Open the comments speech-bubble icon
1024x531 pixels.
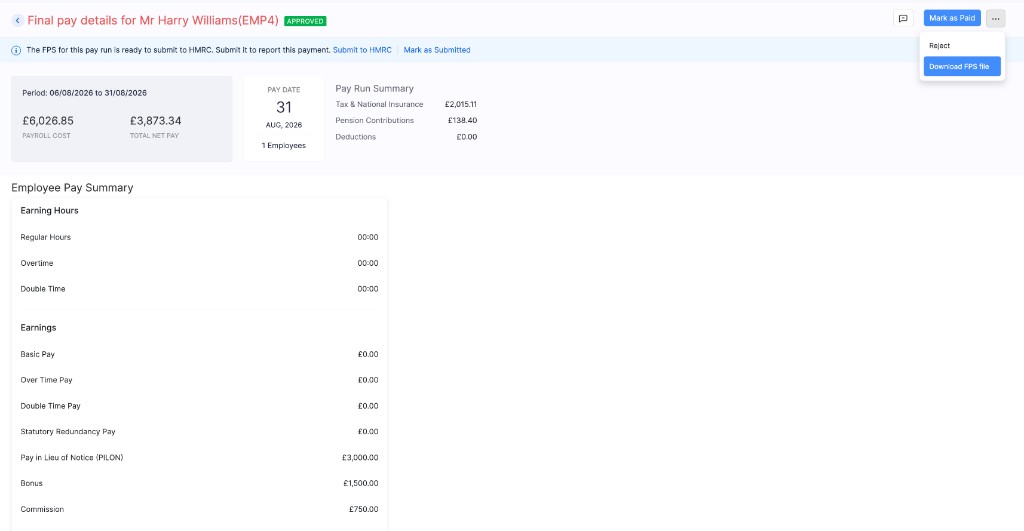pyautogui.click(x=903, y=18)
